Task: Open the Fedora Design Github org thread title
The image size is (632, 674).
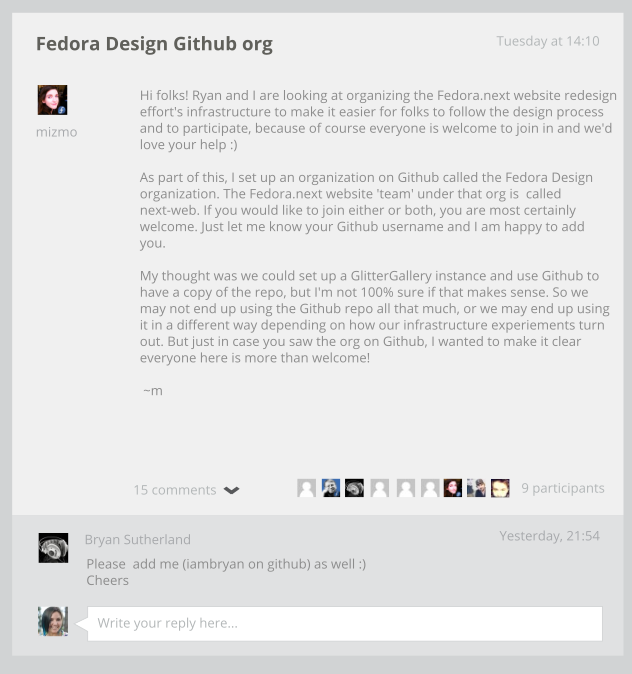Action: coord(154,44)
